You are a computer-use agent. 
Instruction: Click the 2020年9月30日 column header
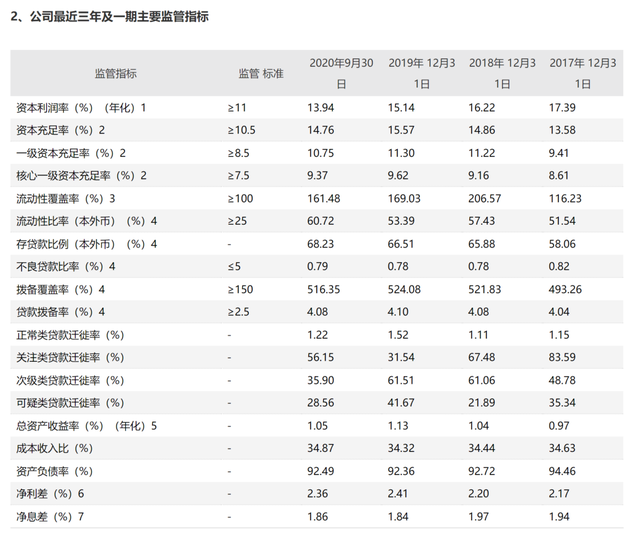341,73
